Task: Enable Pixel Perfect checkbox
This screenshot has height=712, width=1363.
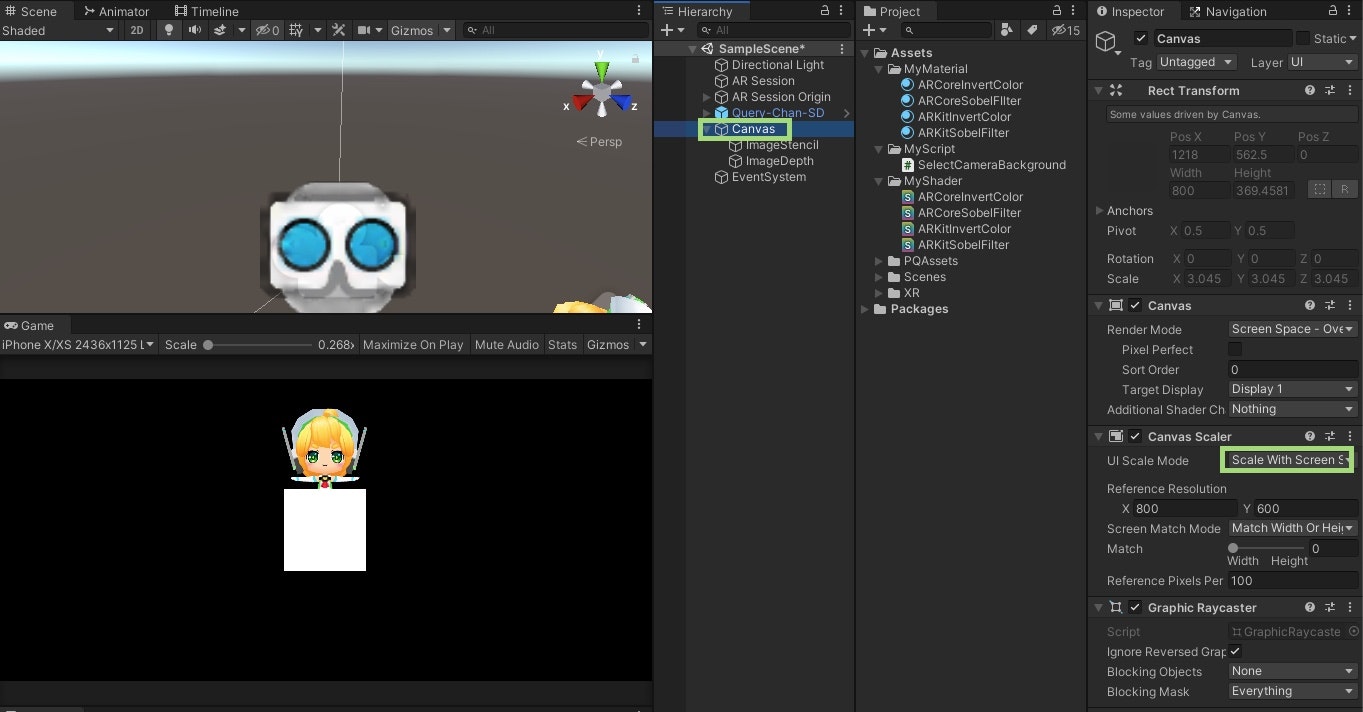Action: click(1235, 349)
